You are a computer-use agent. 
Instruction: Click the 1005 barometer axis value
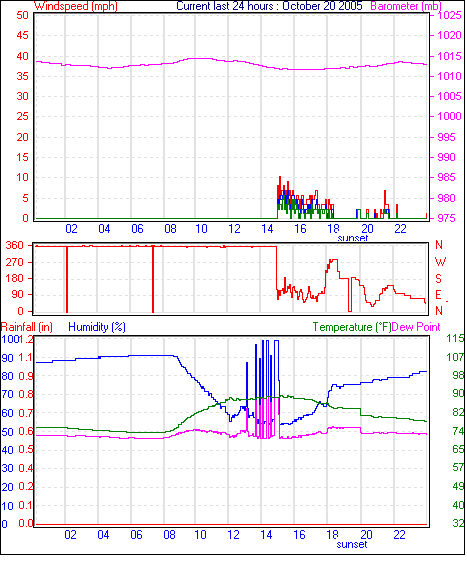click(x=449, y=96)
